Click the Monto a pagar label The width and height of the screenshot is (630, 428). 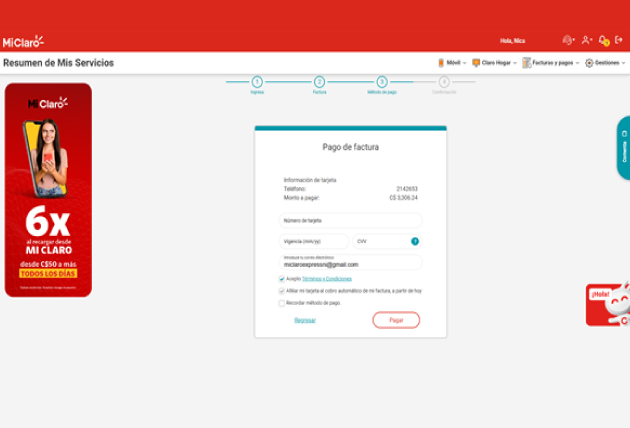pyautogui.click(x=301, y=198)
